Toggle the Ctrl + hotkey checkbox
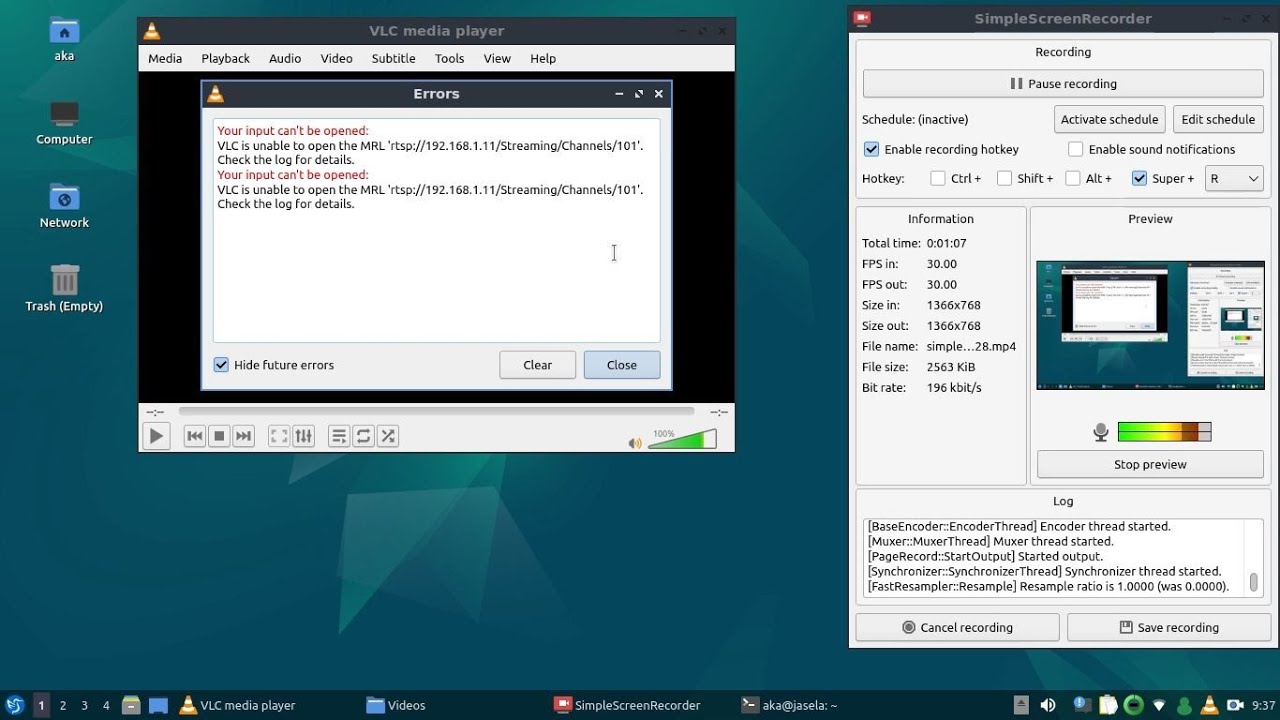Image resolution: width=1280 pixels, height=720 pixels. [x=937, y=178]
